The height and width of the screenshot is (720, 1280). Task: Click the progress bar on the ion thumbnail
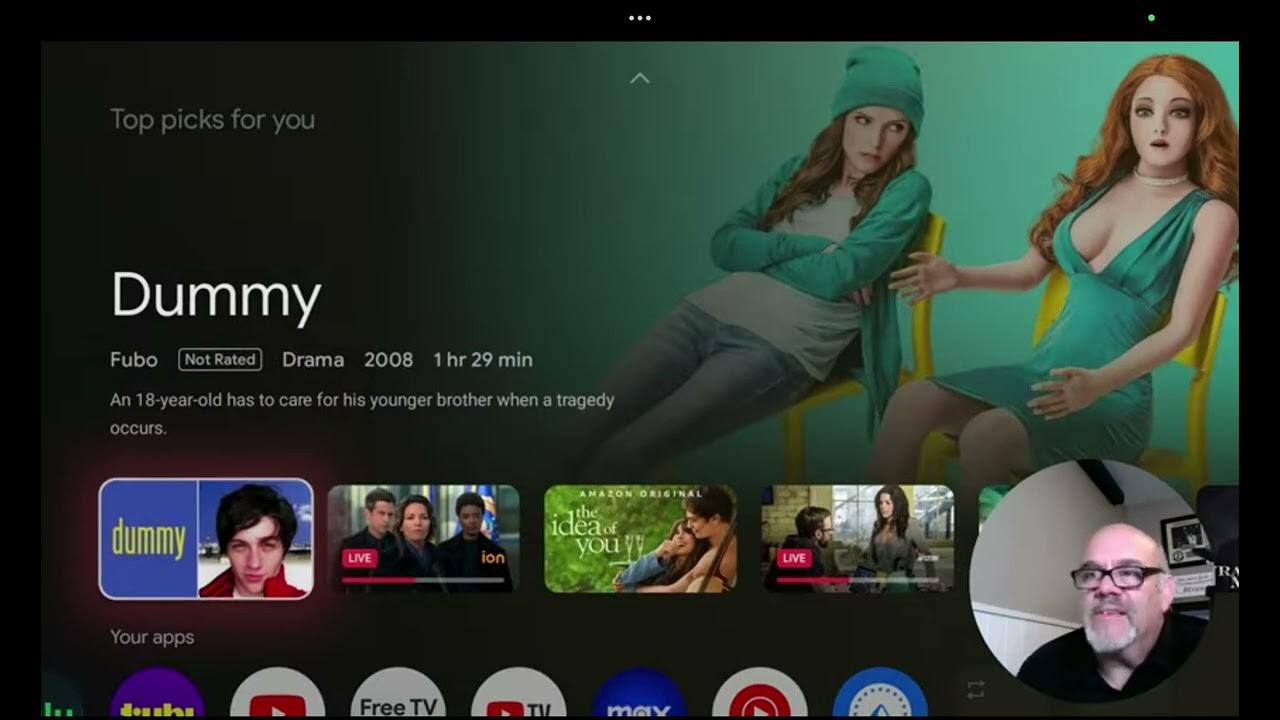[423, 580]
